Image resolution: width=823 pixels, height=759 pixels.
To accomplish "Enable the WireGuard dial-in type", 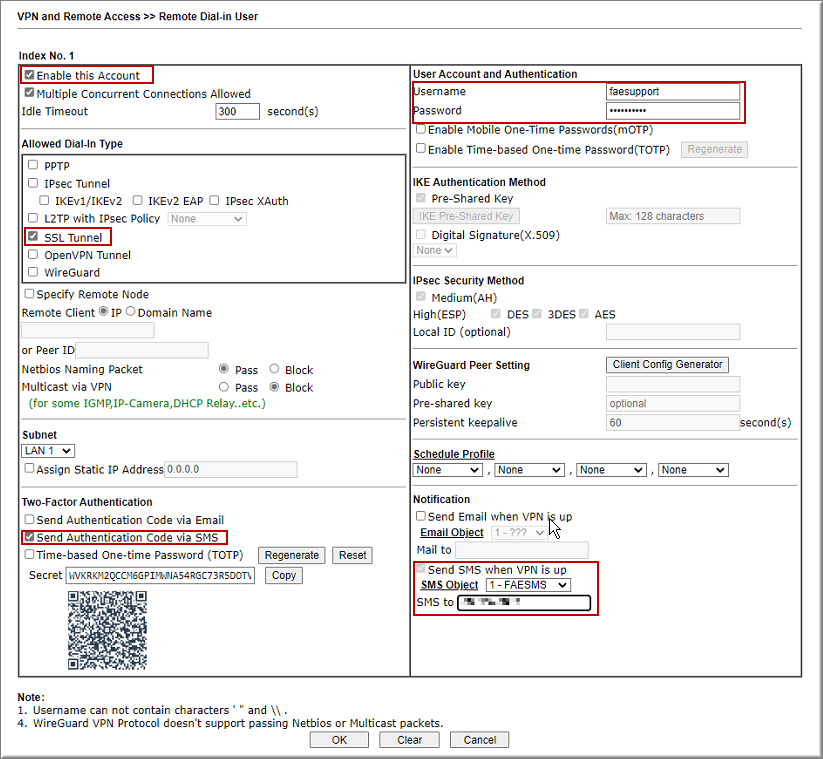I will (33, 271).
